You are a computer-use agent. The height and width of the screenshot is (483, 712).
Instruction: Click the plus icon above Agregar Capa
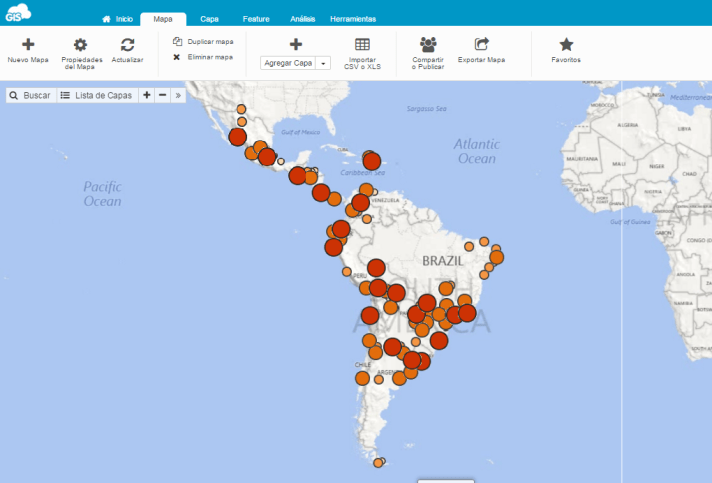coord(296,44)
